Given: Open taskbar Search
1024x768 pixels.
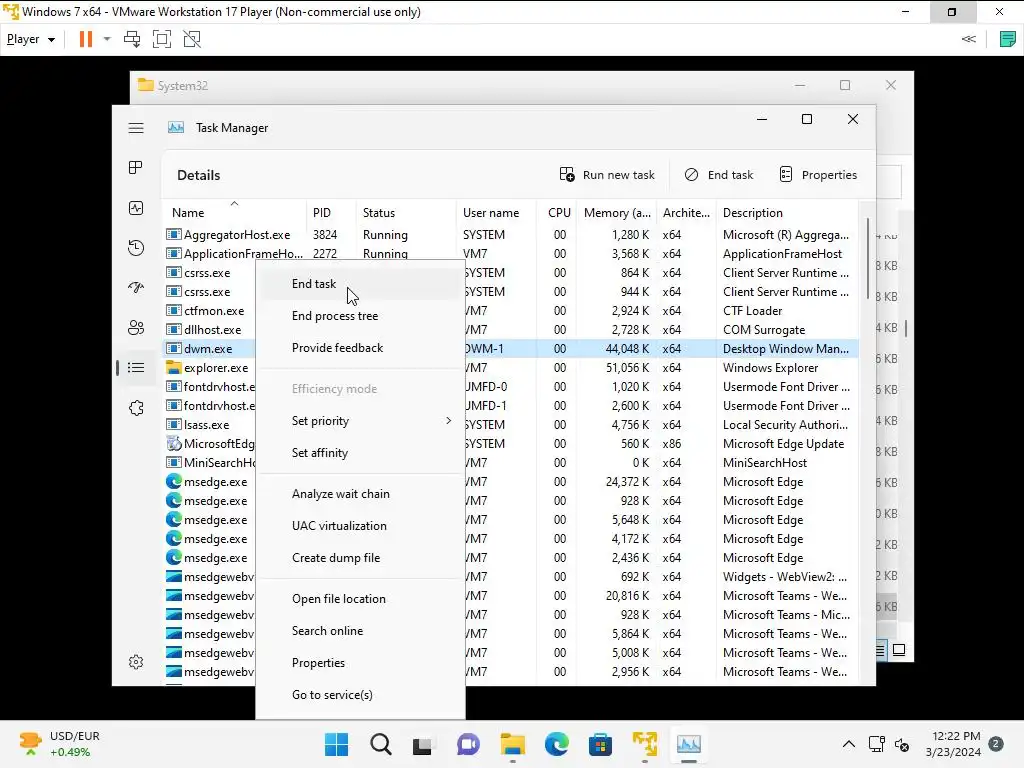Looking at the screenshot, I should (381, 744).
